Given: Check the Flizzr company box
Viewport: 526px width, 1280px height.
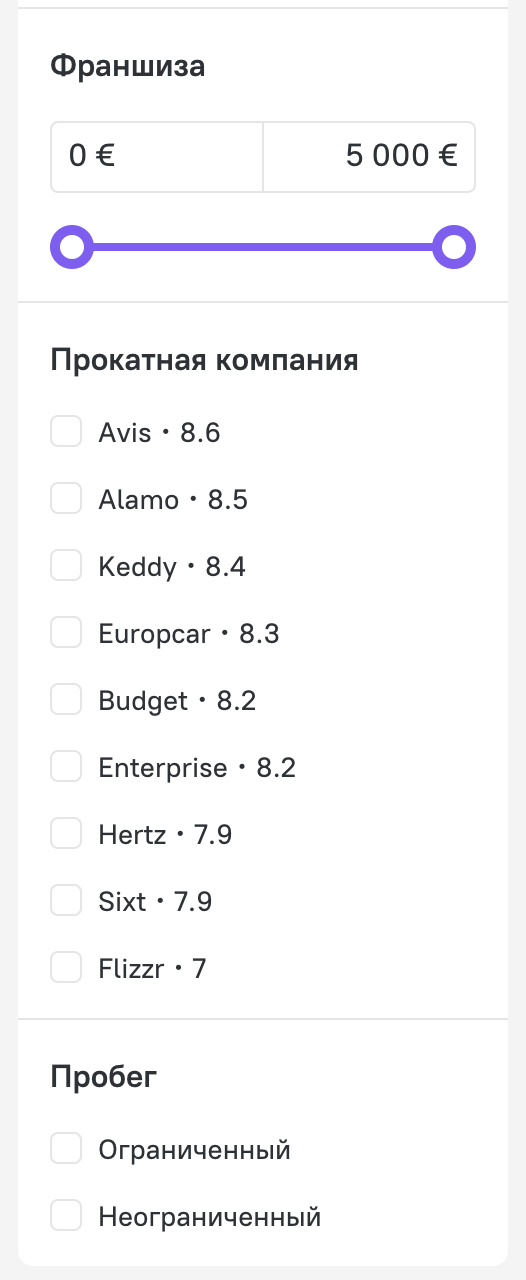Looking at the screenshot, I should click(66, 969).
